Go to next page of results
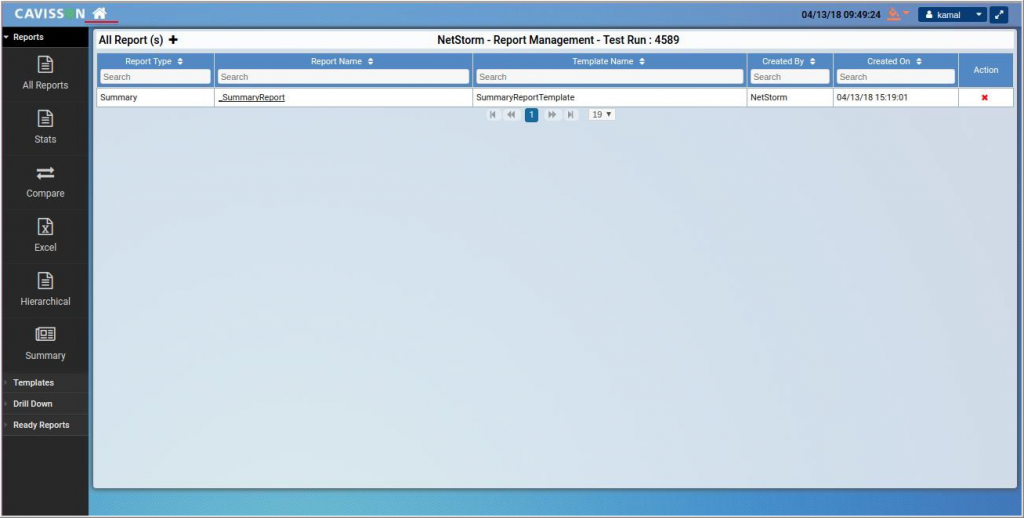 (x=552, y=115)
